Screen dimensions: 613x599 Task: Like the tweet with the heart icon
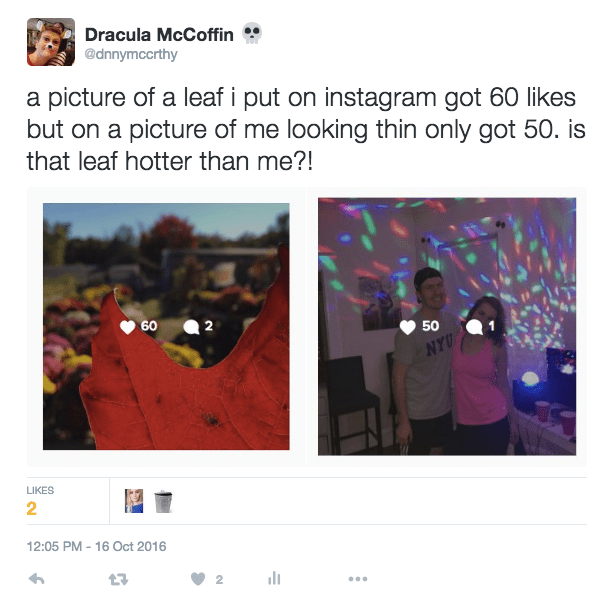[198, 579]
